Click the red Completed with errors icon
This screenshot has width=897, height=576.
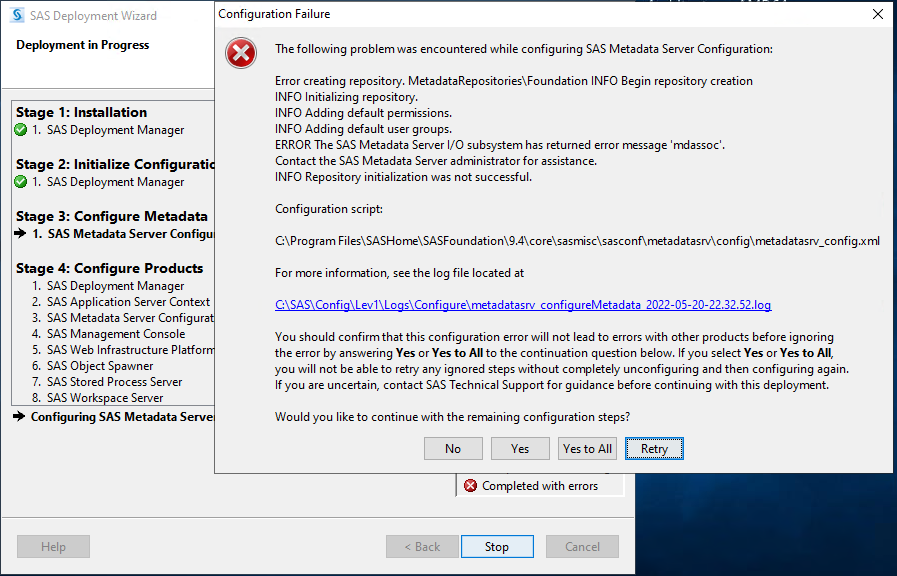(x=470, y=486)
